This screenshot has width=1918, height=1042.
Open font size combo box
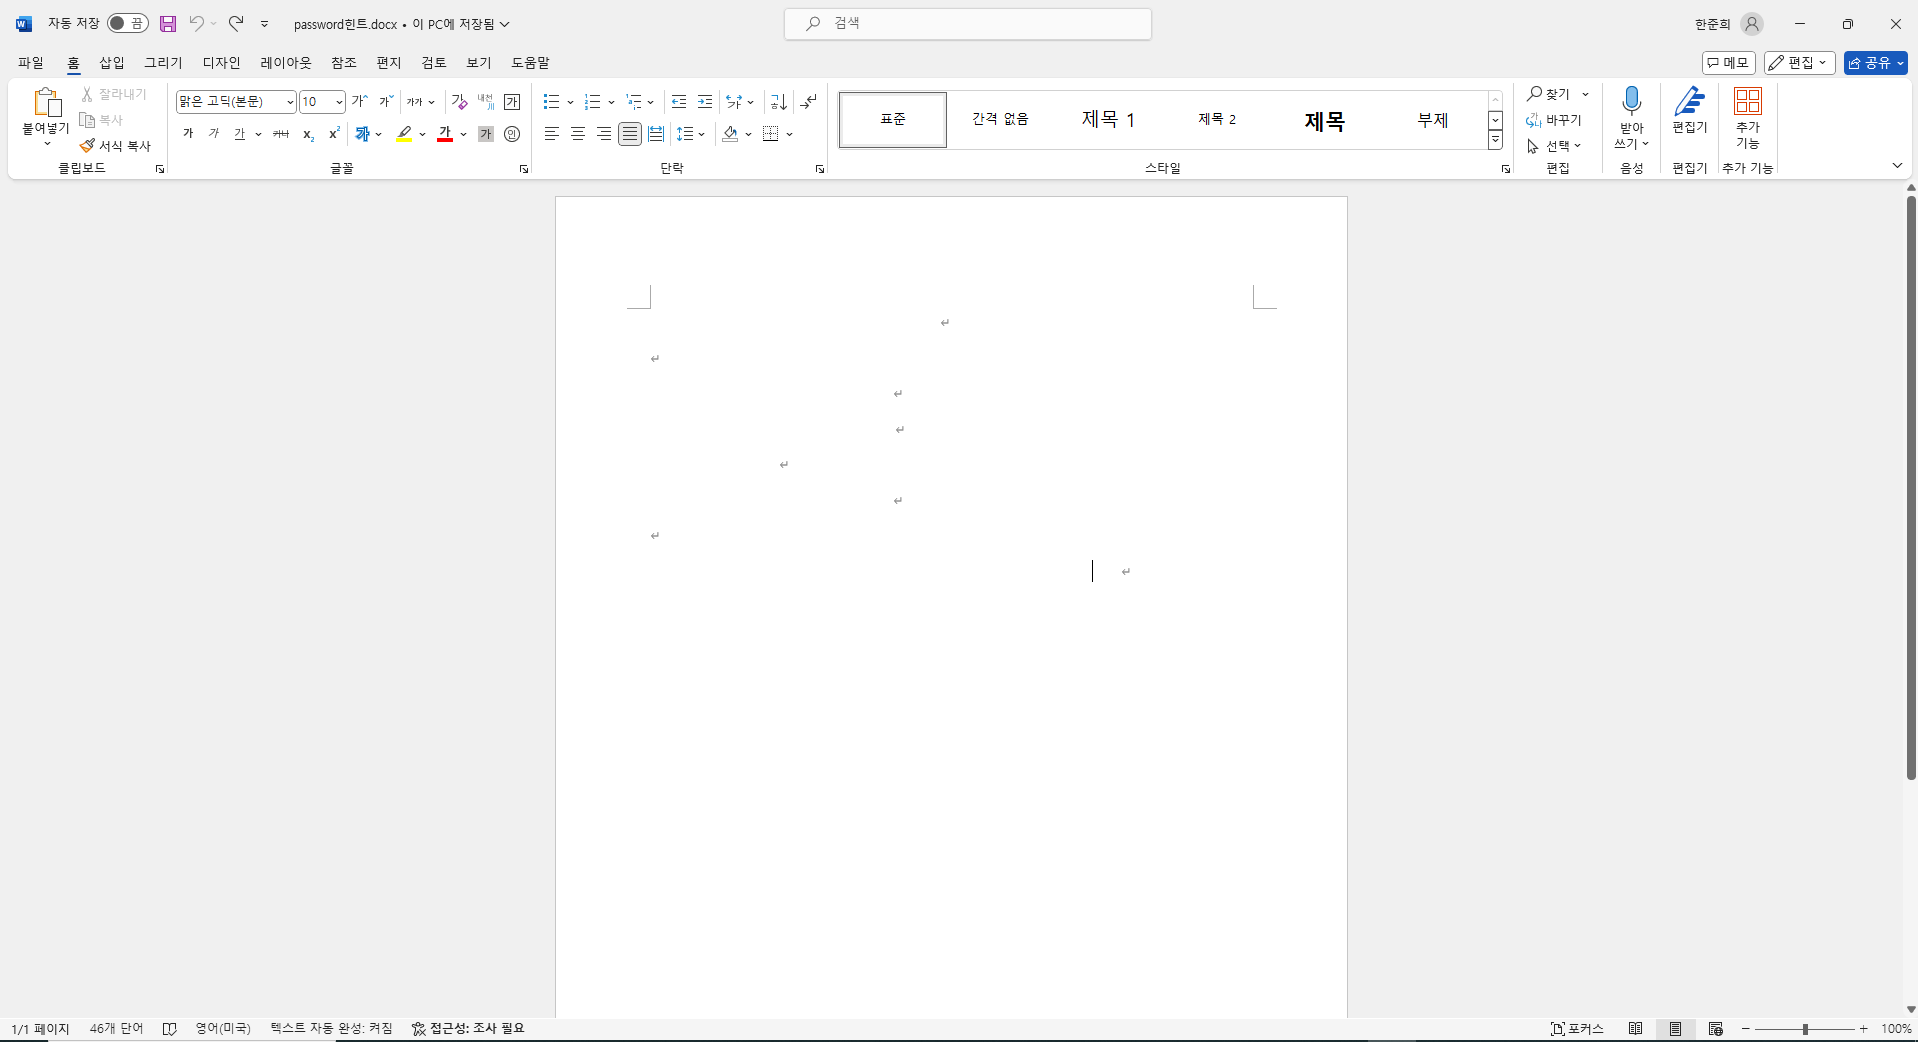click(x=322, y=101)
